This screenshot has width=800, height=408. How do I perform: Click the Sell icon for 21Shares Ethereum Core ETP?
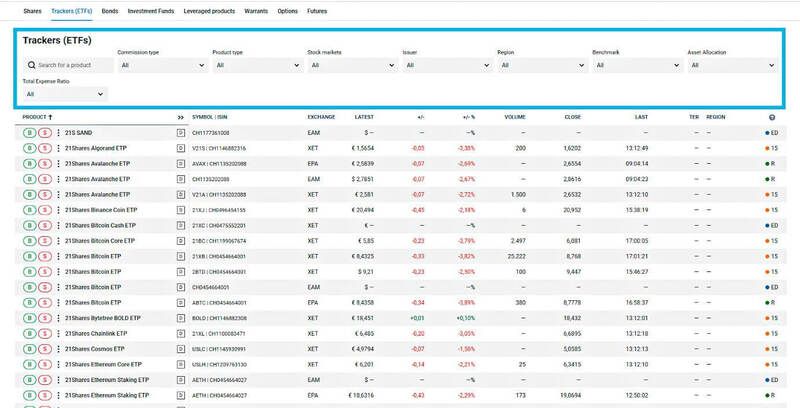pyautogui.click(x=45, y=365)
